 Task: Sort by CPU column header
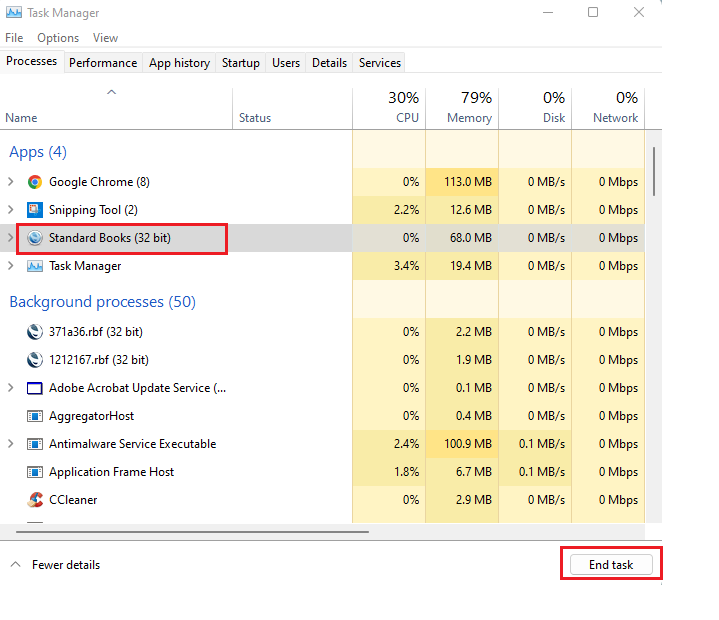click(x=389, y=108)
